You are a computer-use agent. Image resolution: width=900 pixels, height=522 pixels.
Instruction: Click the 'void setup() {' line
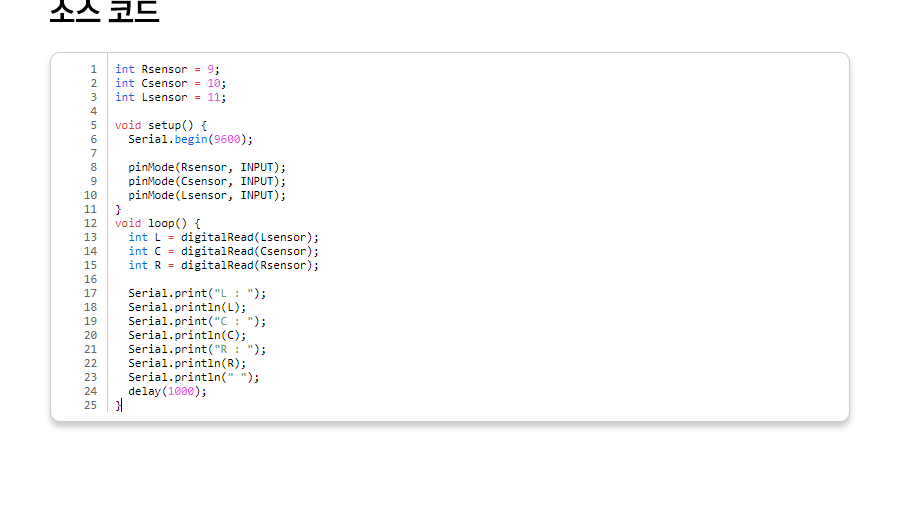(160, 126)
